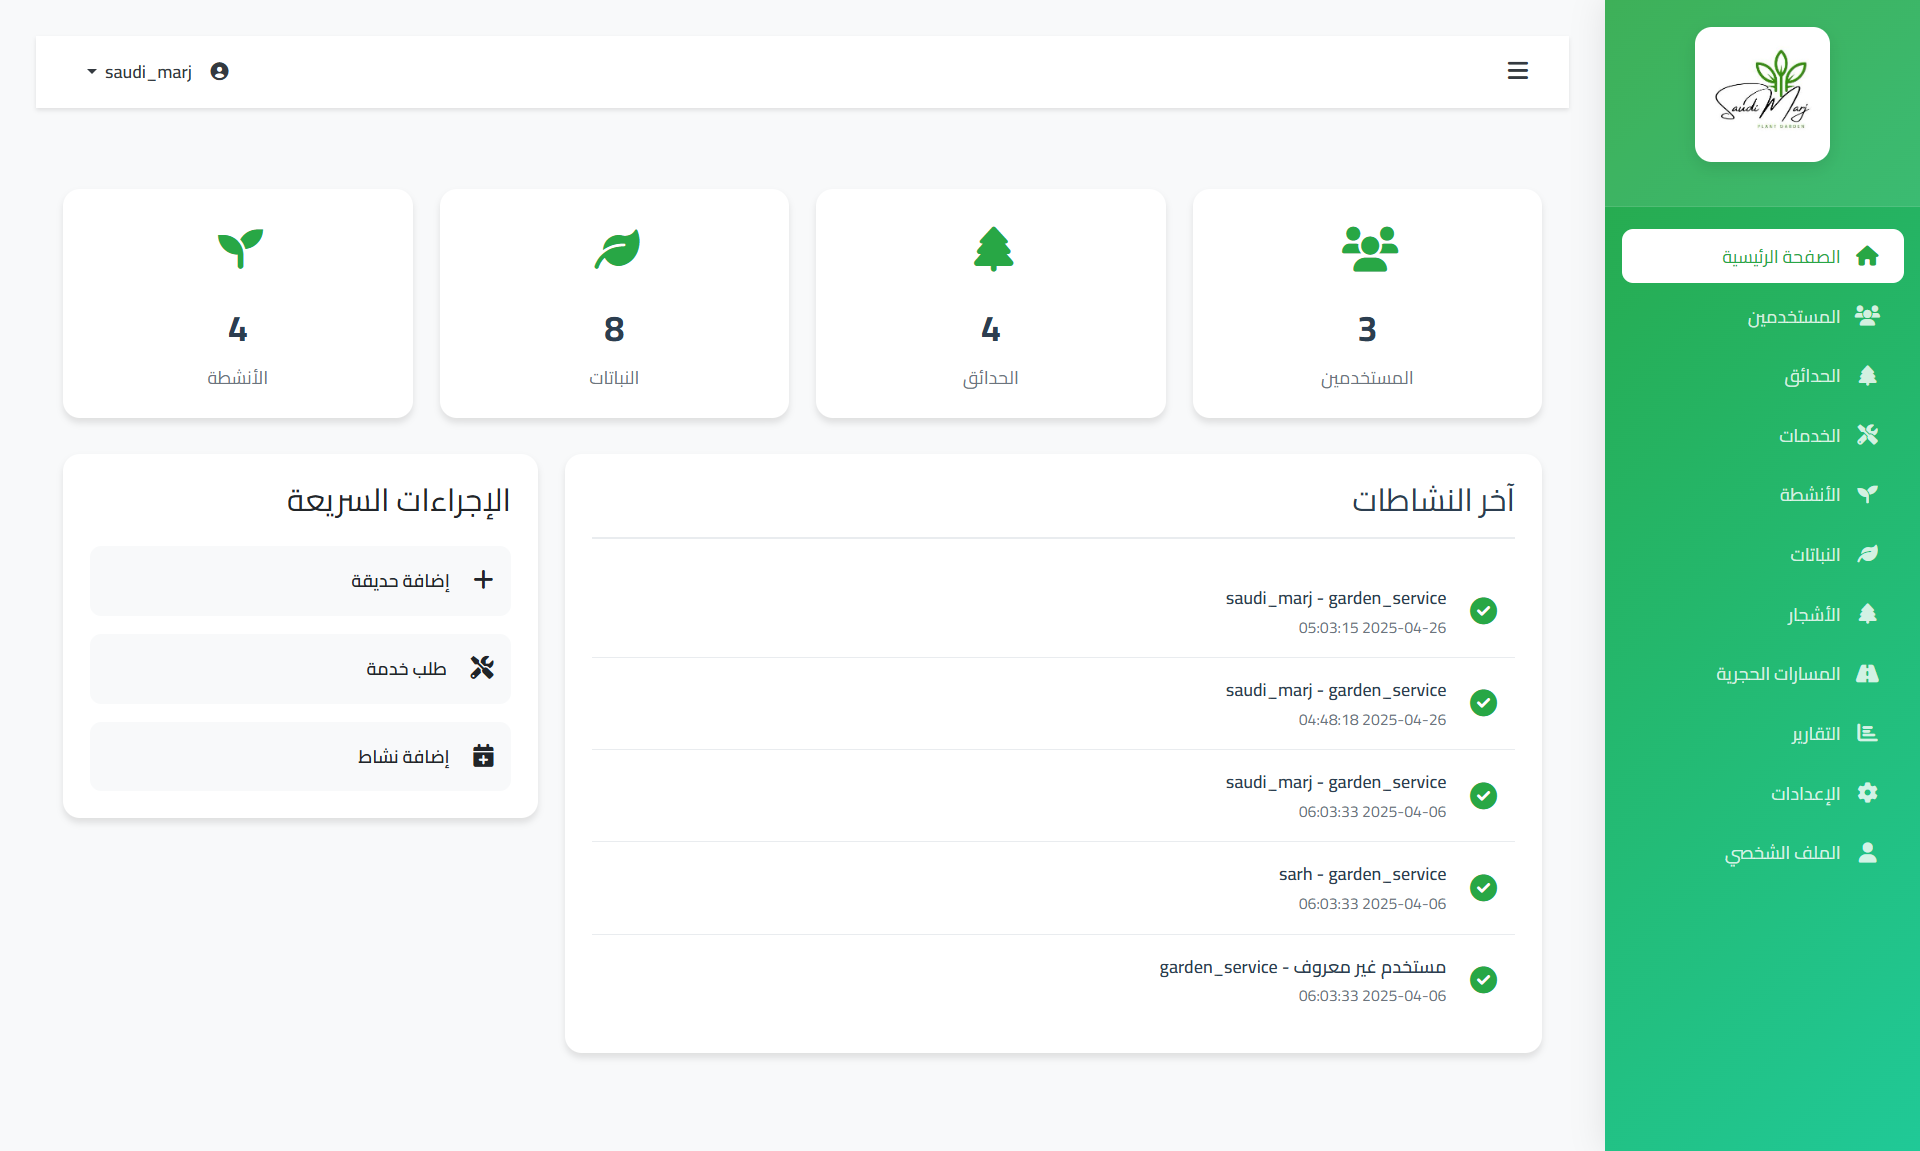Click the tree icon next to الأشجار

(x=1867, y=613)
